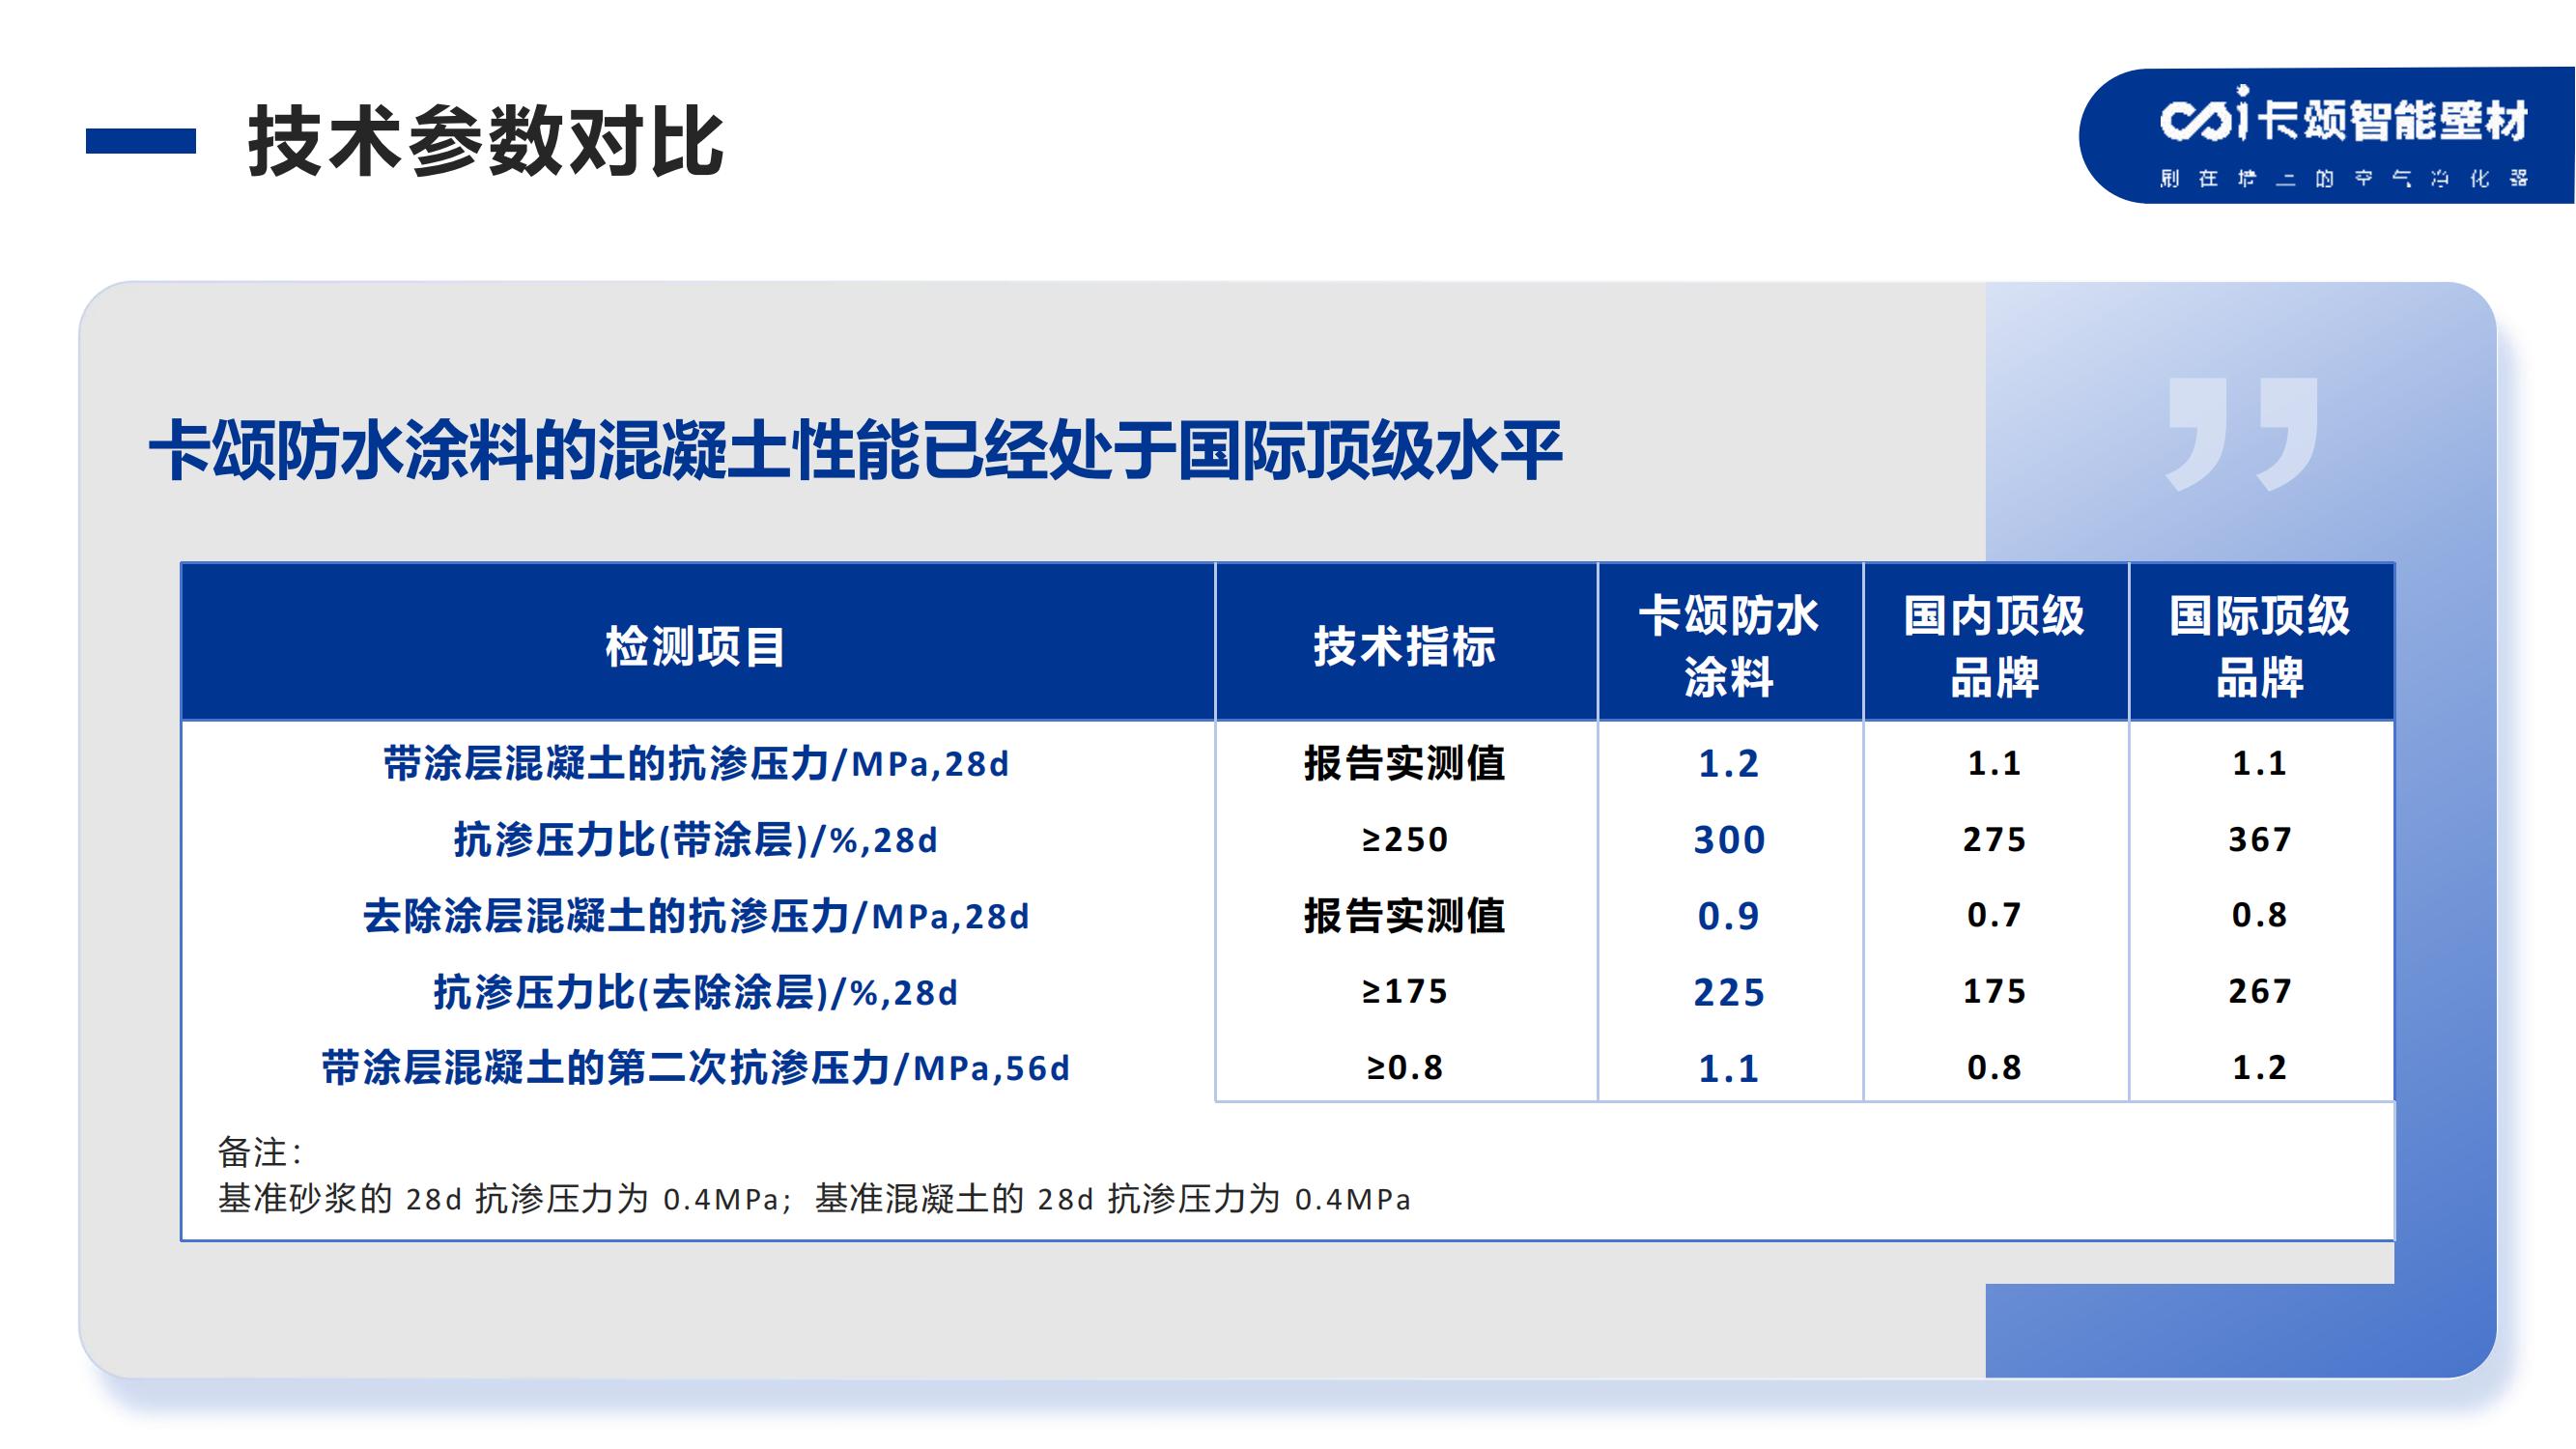This screenshot has height=1449, width=2576.
Task: Click the 国内顶级品牌 value 0.7
Action: [1994, 916]
